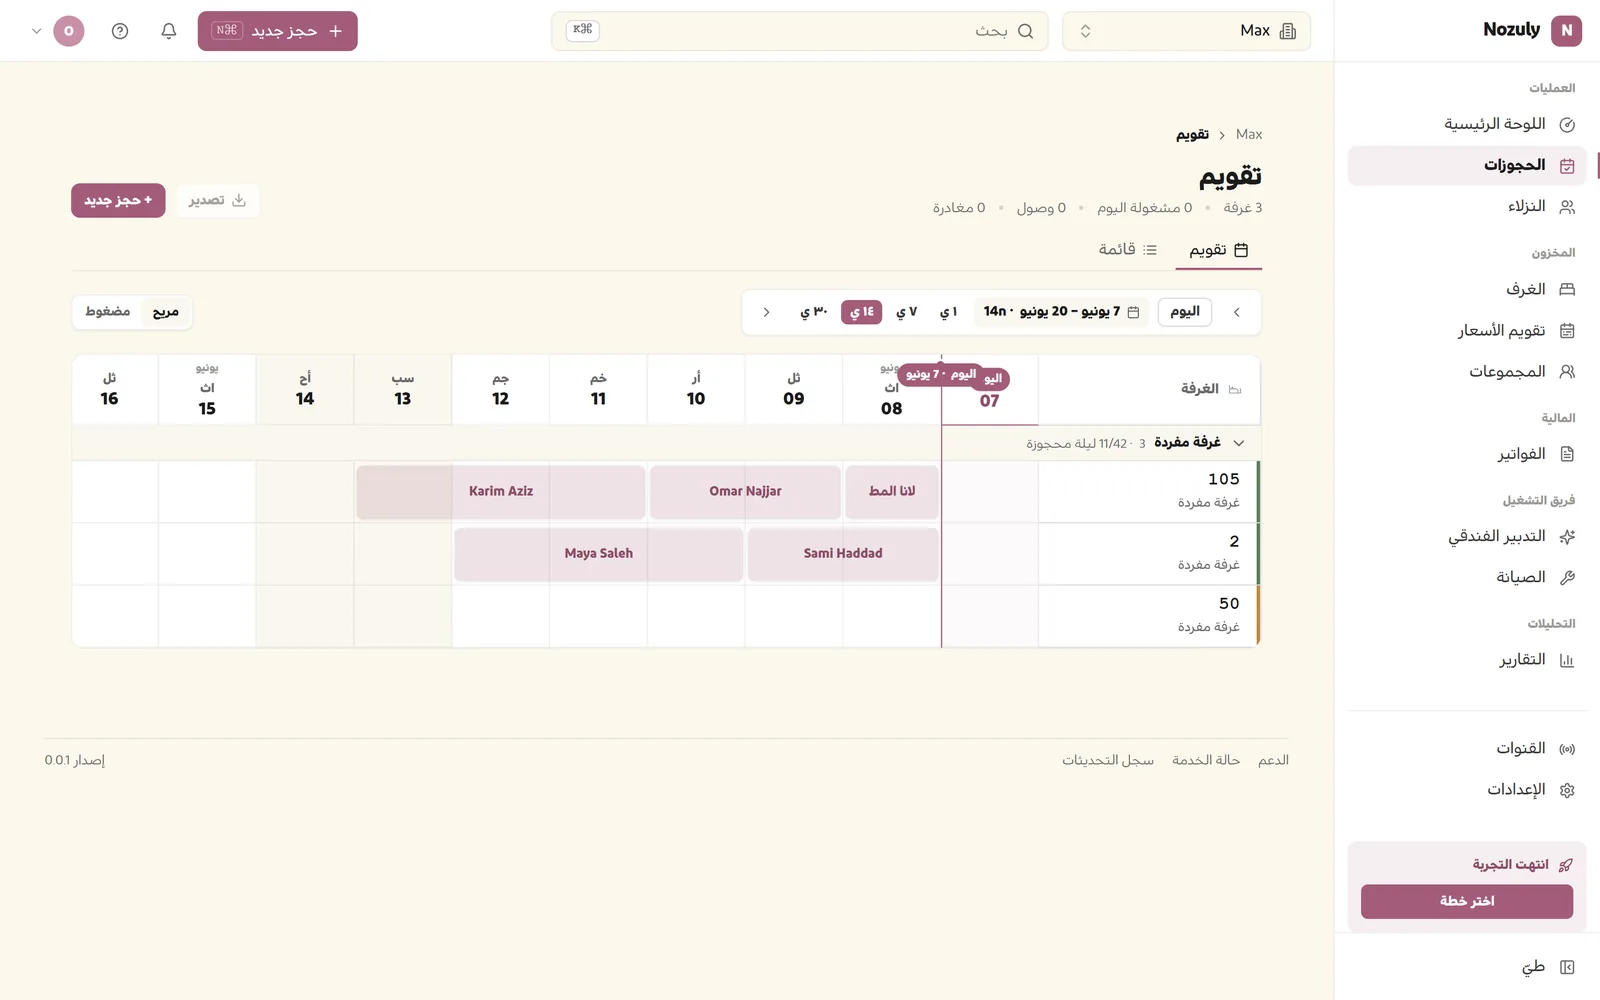Click الصيانة wrench icon

click(x=1567, y=578)
